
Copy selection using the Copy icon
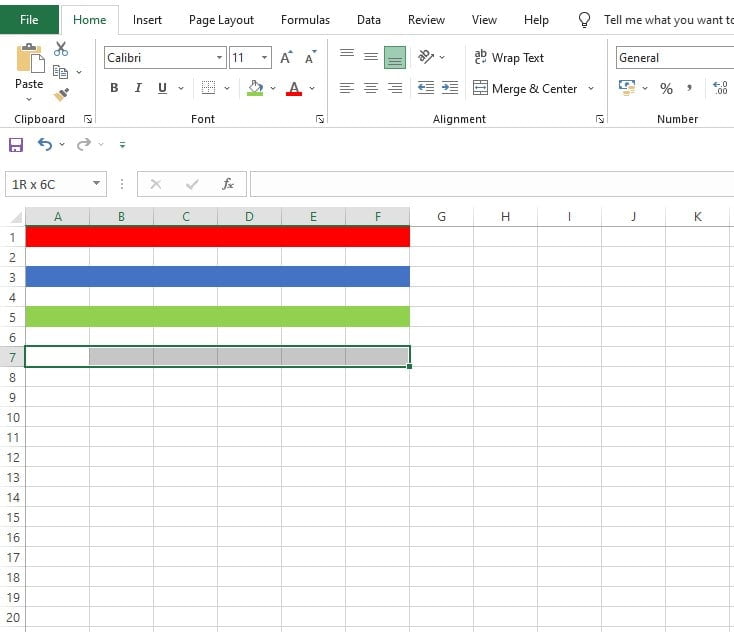click(x=60, y=72)
